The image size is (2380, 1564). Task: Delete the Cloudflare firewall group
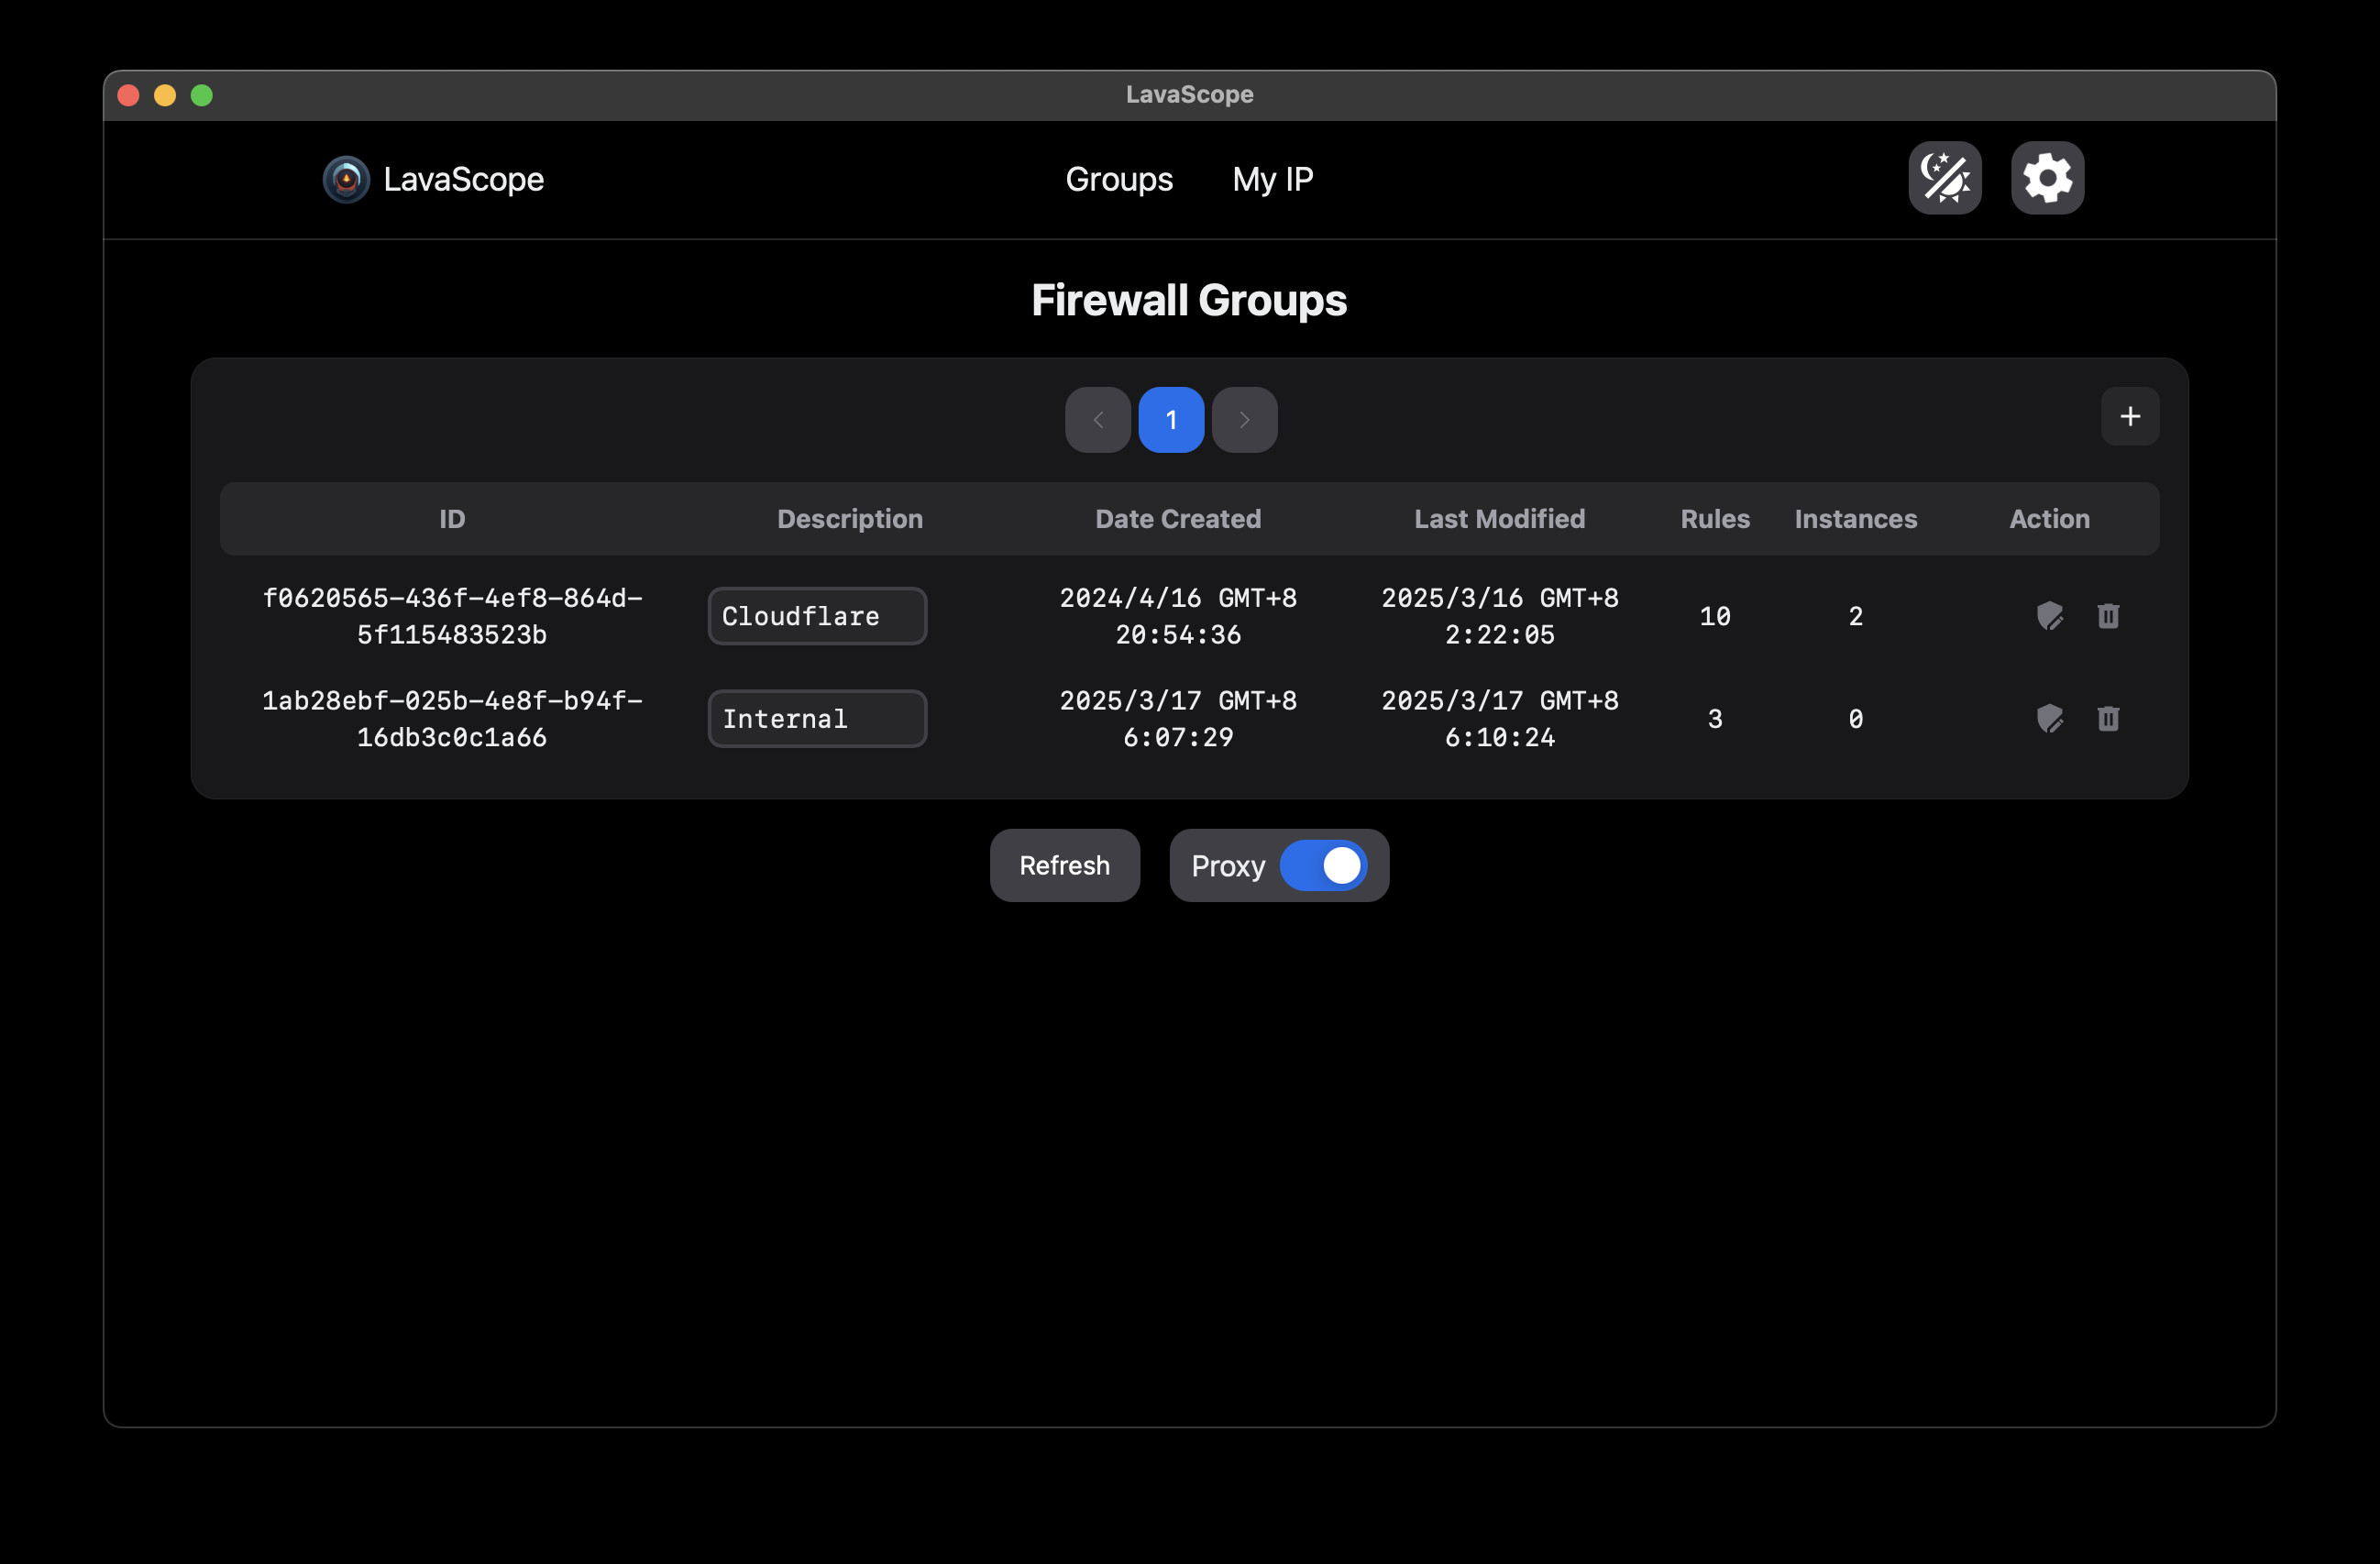2107,616
